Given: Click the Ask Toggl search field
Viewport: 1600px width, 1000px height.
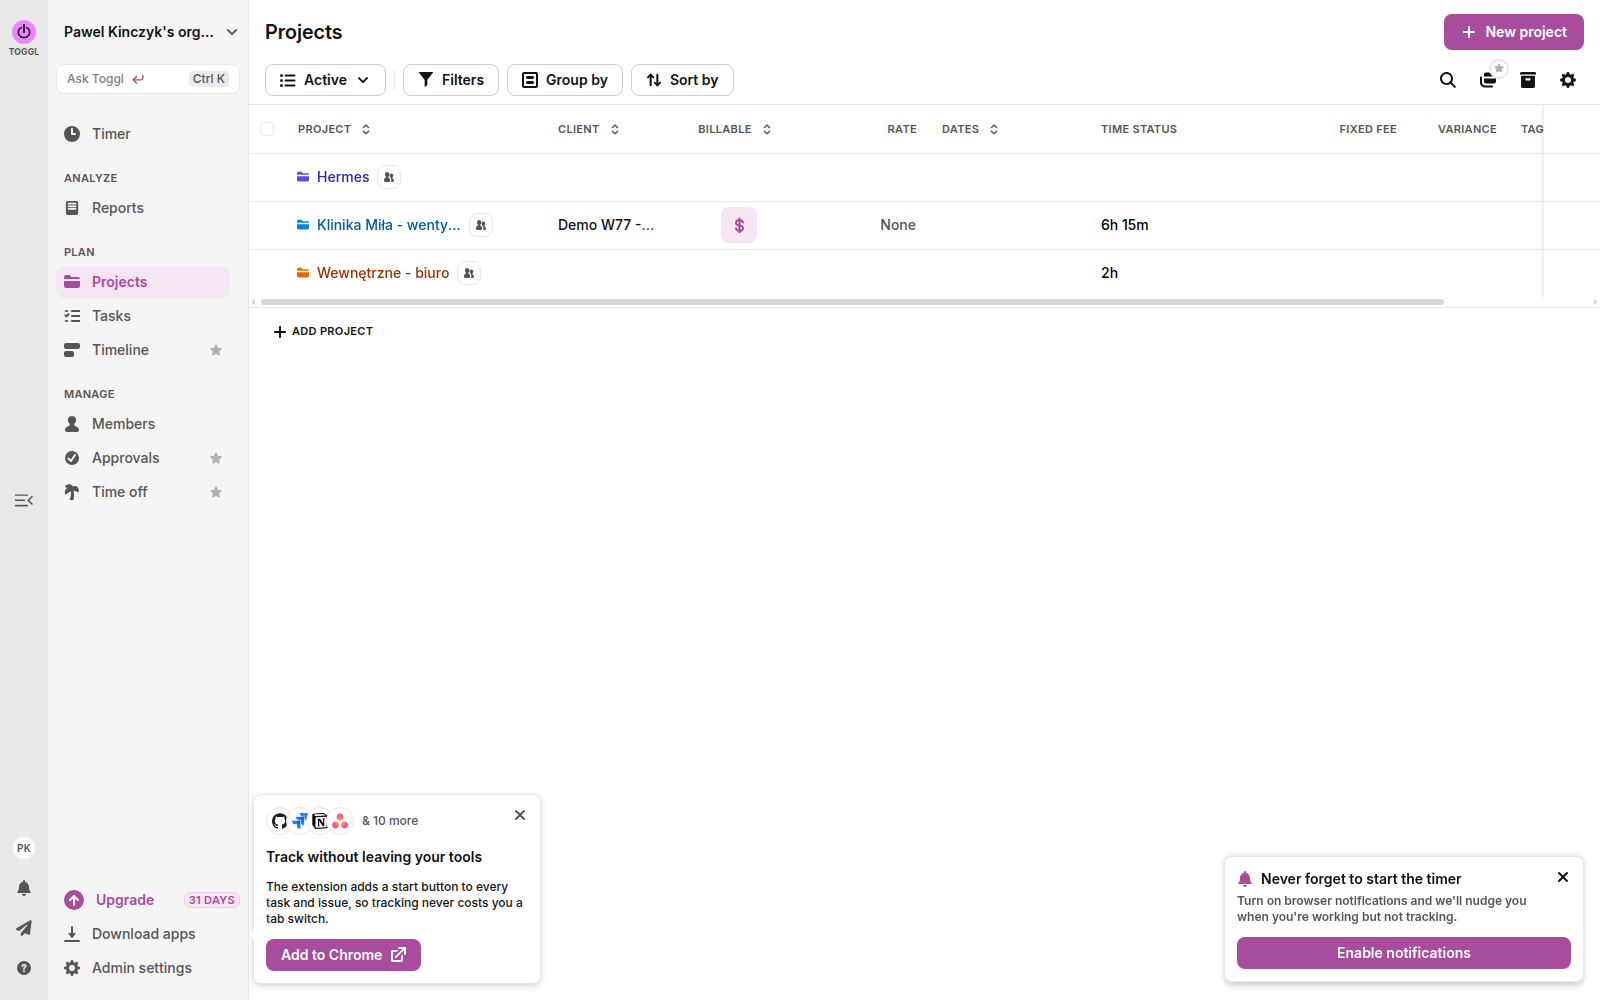Looking at the screenshot, I should [x=148, y=79].
